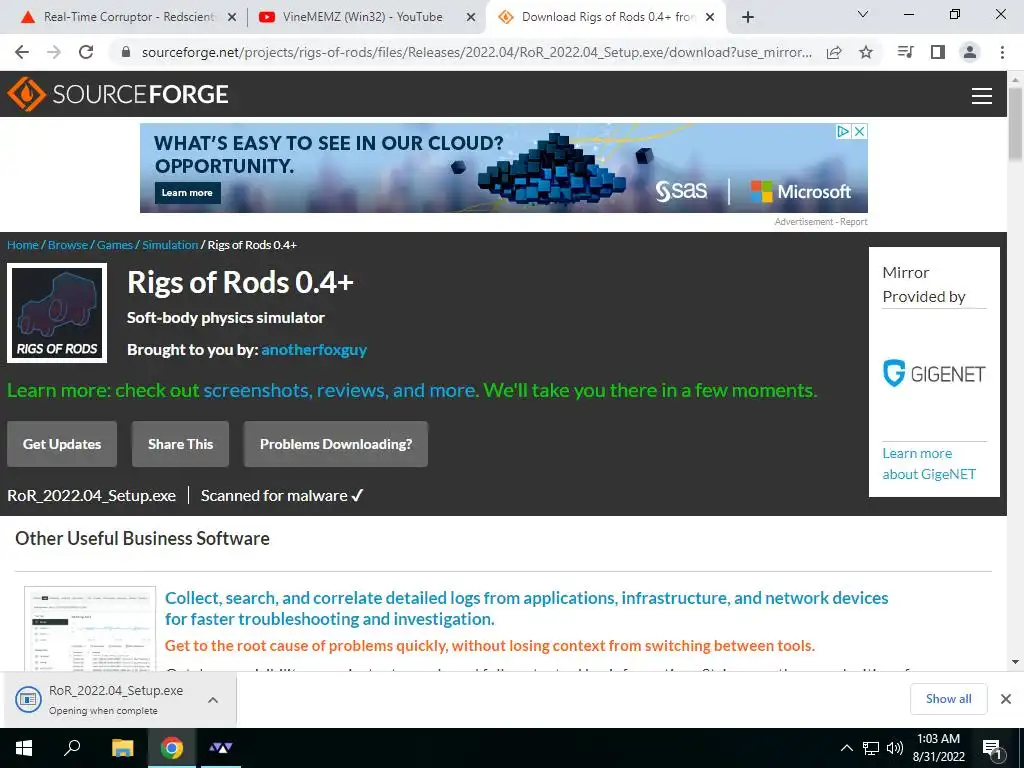1024x768 pixels.
Task: Open Chrome three-dot menu
Action: [1002, 52]
